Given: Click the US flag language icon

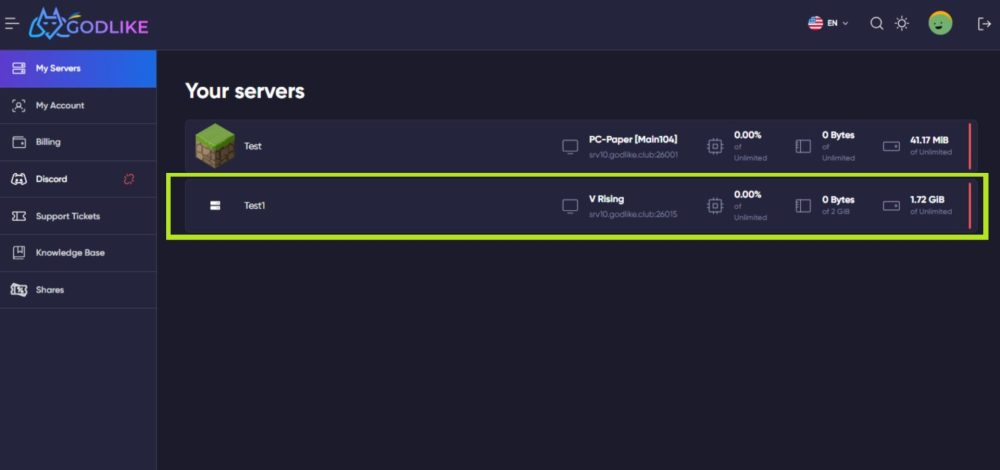Looking at the screenshot, I should [x=815, y=24].
